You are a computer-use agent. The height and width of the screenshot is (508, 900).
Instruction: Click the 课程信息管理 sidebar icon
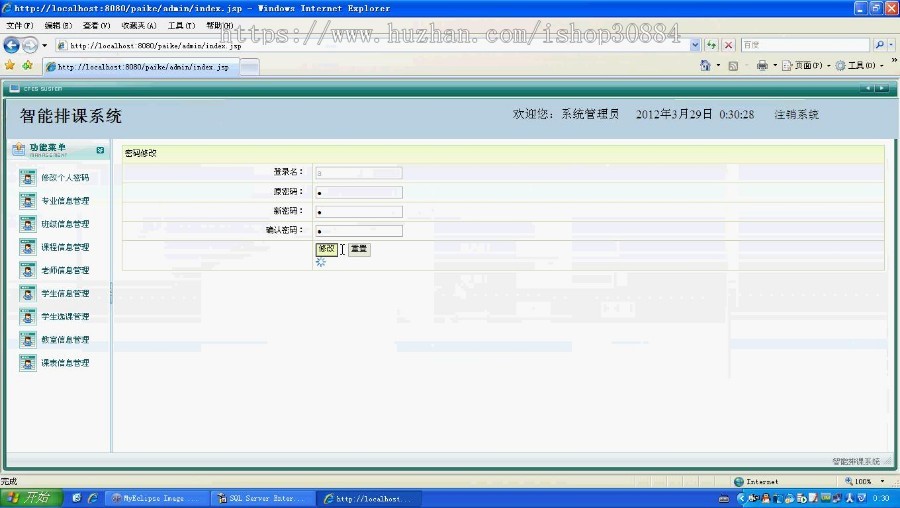[x=27, y=247]
